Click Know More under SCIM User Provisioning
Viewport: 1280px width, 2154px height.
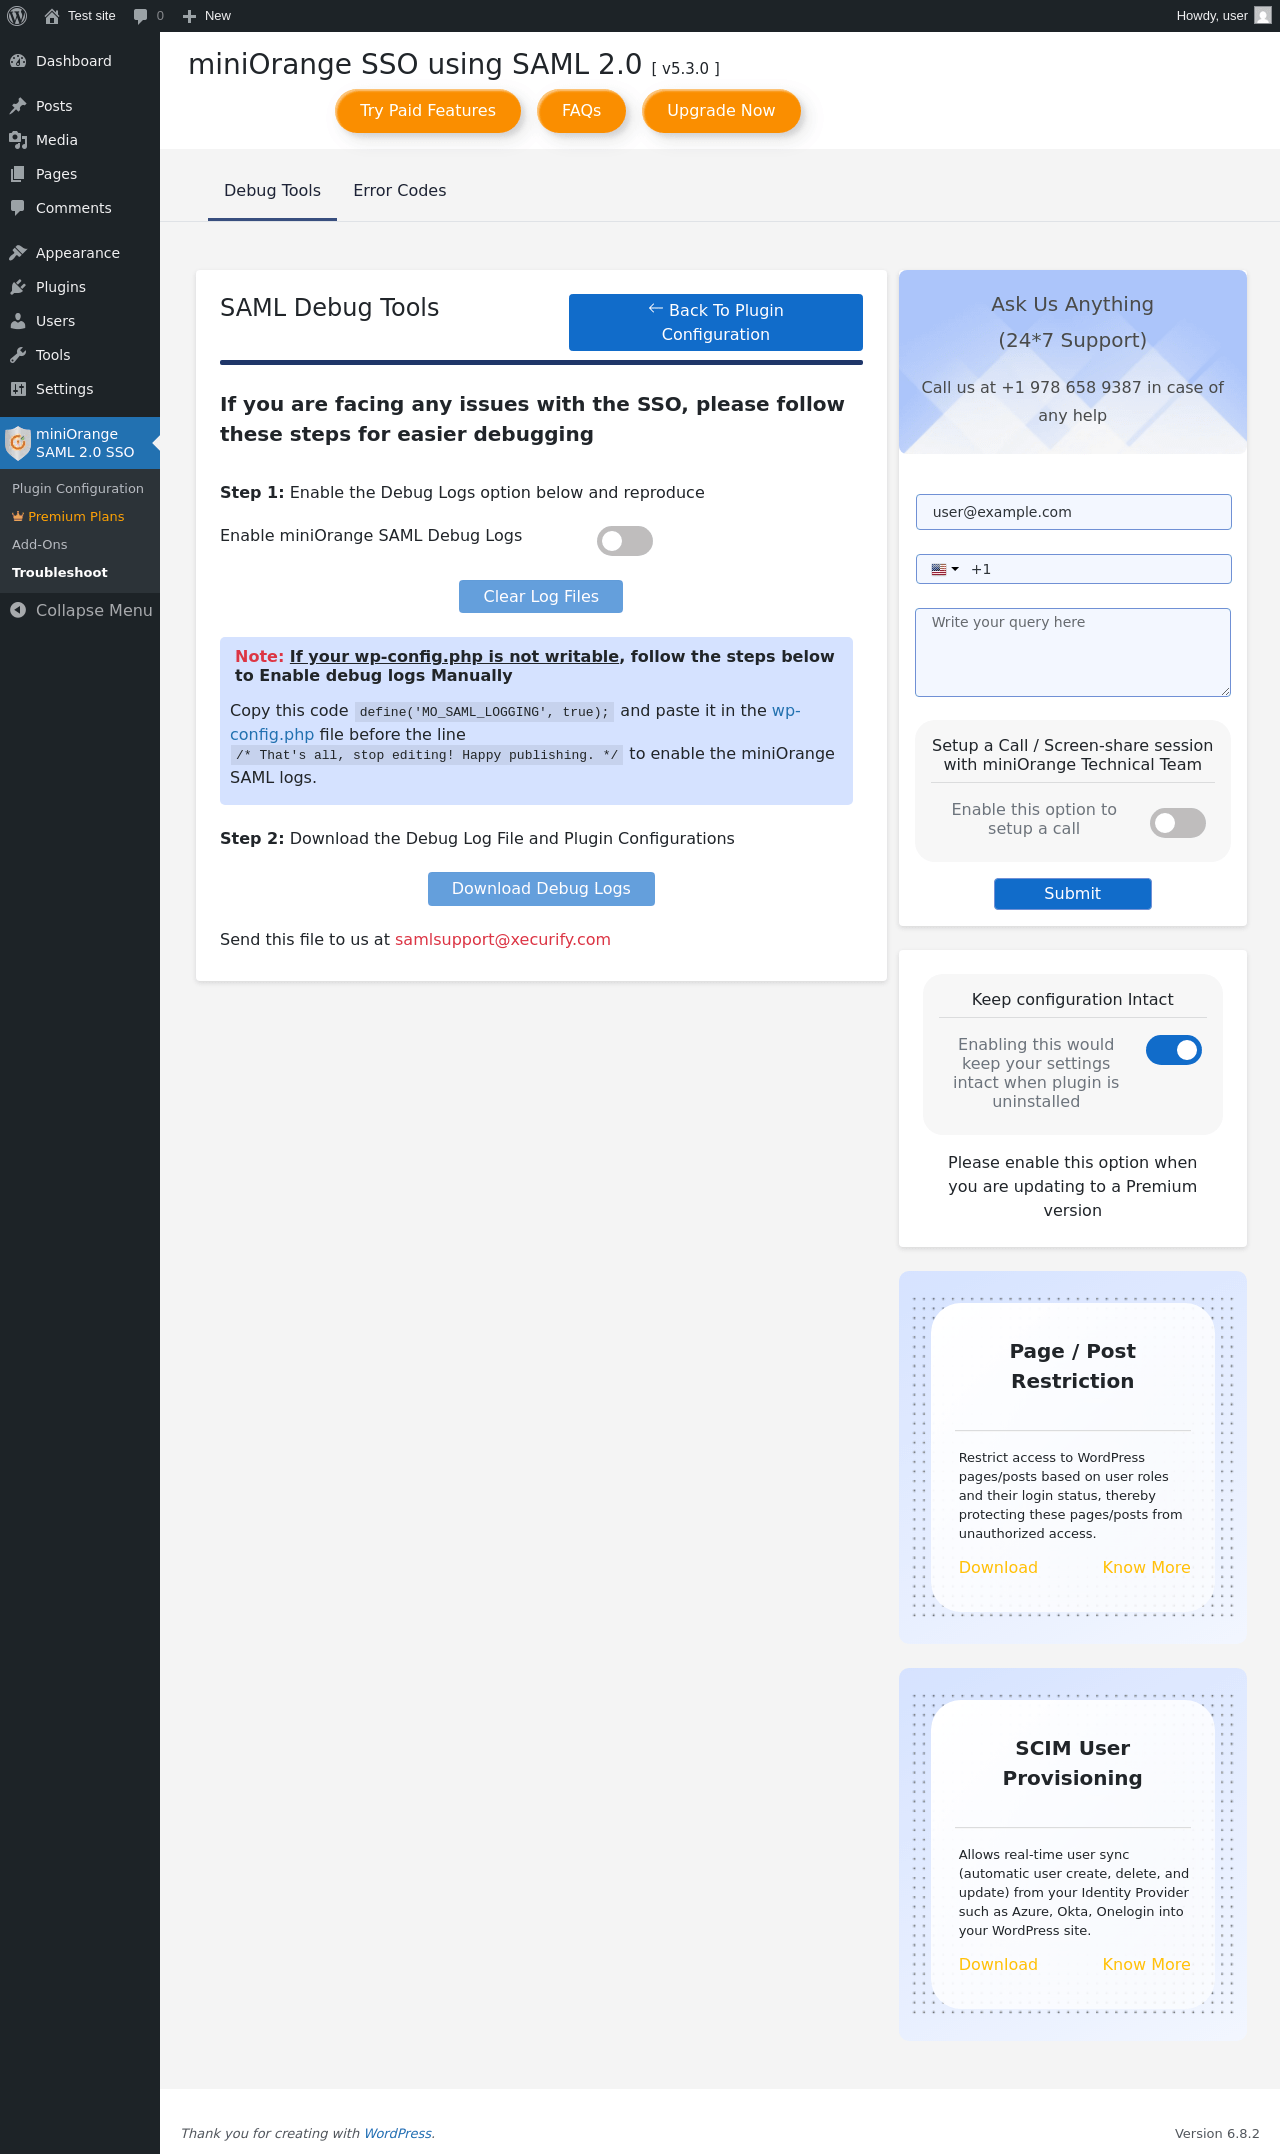pos(1146,1964)
